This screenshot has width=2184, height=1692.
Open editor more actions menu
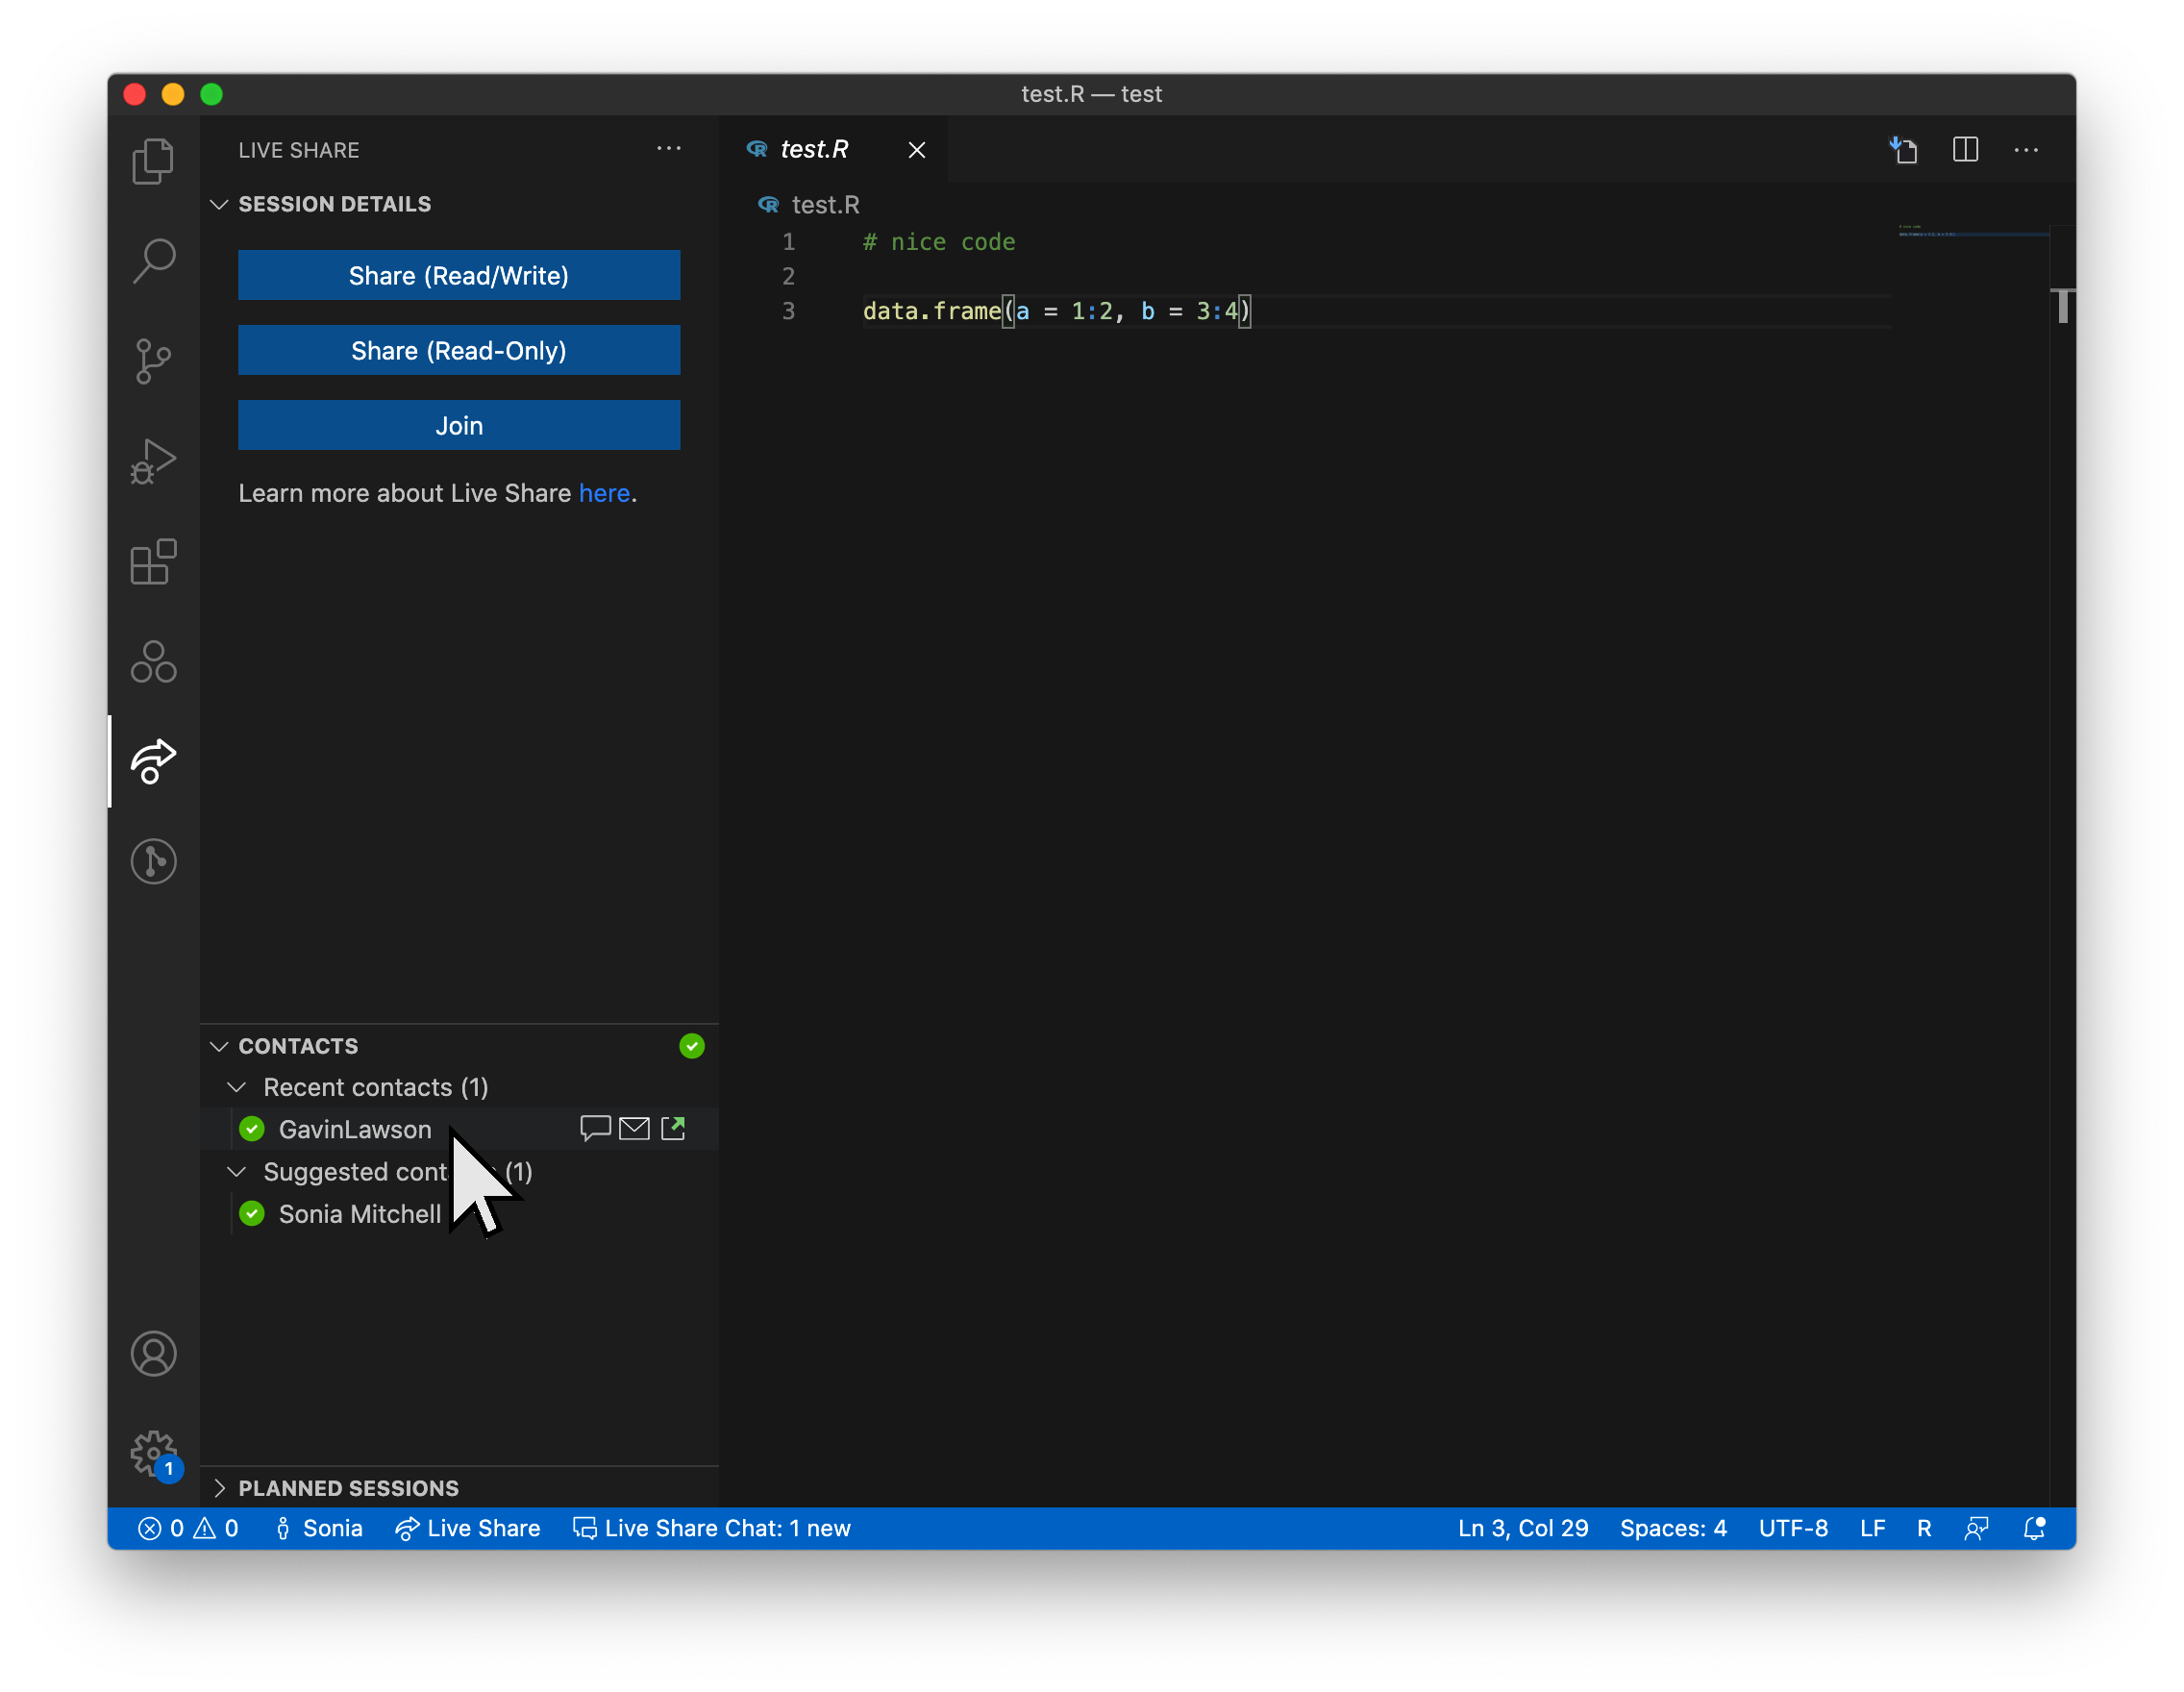point(2026,150)
